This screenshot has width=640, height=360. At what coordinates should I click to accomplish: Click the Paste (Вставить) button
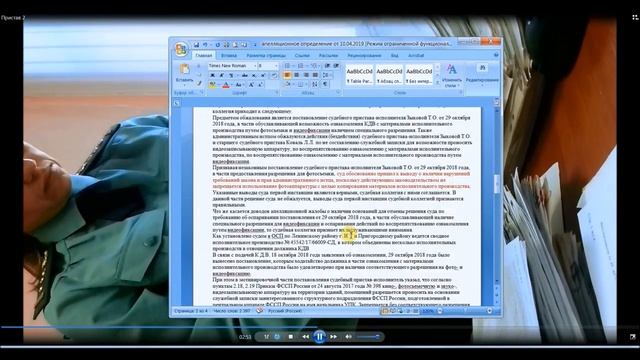(x=184, y=74)
